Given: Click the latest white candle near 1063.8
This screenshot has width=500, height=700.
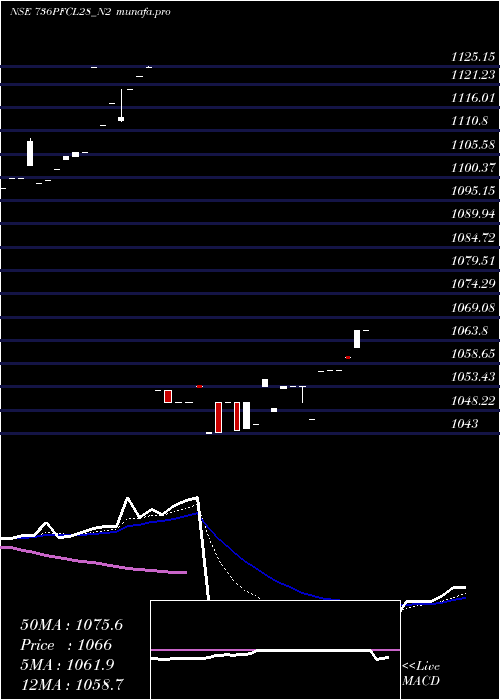Looking at the screenshot, I should point(357,339).
